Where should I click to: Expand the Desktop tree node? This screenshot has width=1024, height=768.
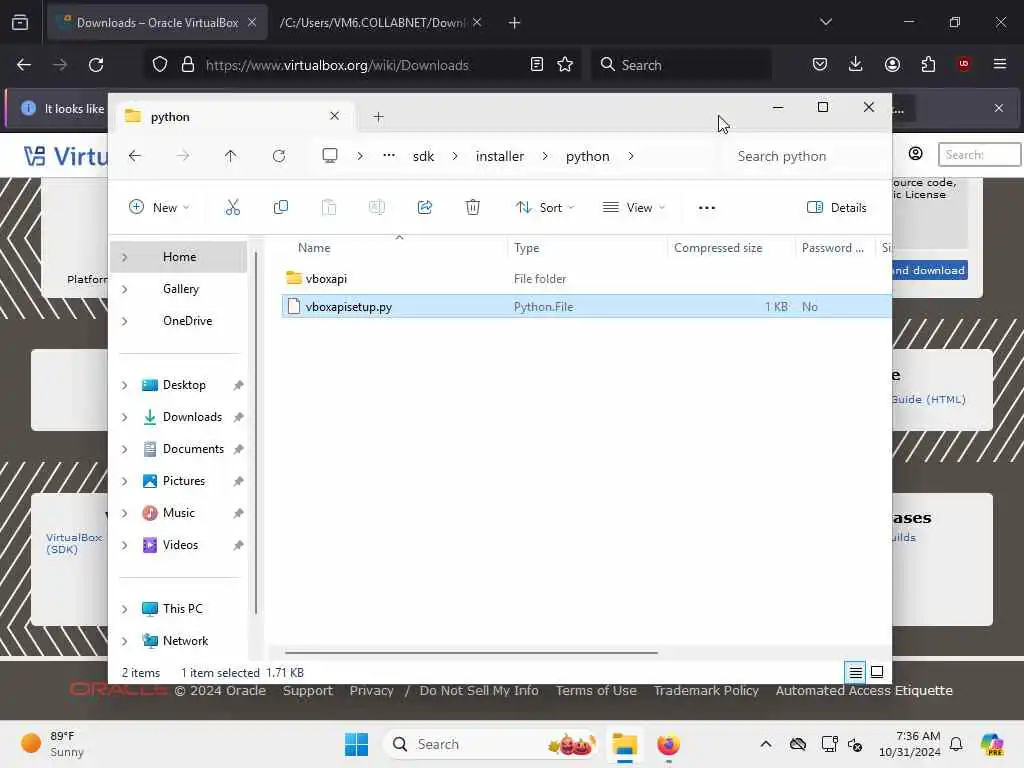[x=124, y=385]
